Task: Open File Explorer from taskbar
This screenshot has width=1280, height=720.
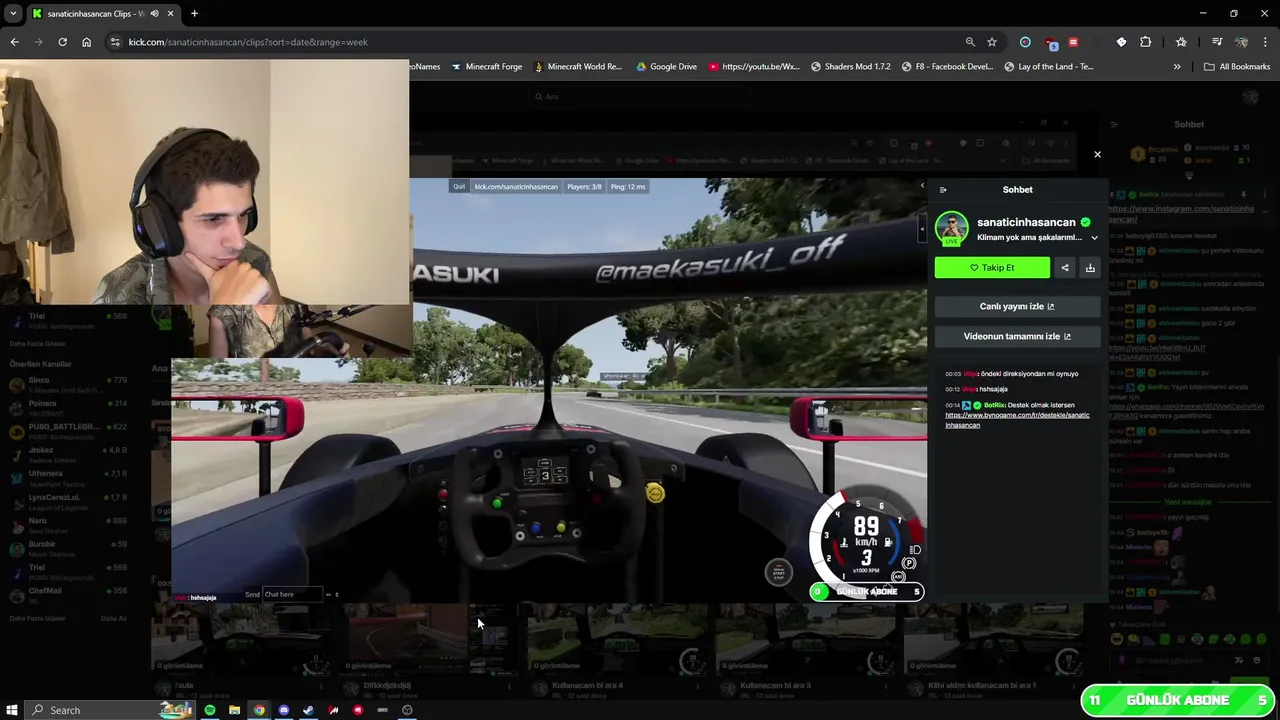Action: [x=234, y=710]
